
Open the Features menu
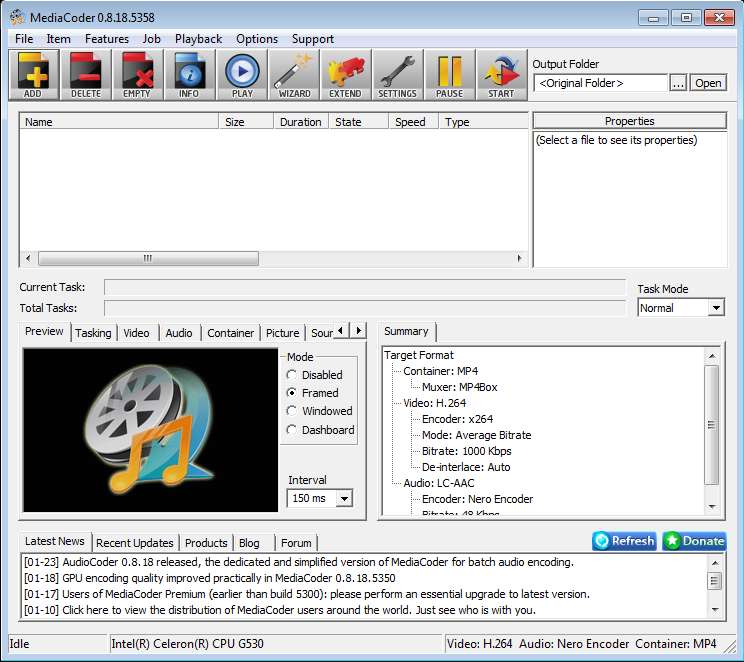click(107, 39)
